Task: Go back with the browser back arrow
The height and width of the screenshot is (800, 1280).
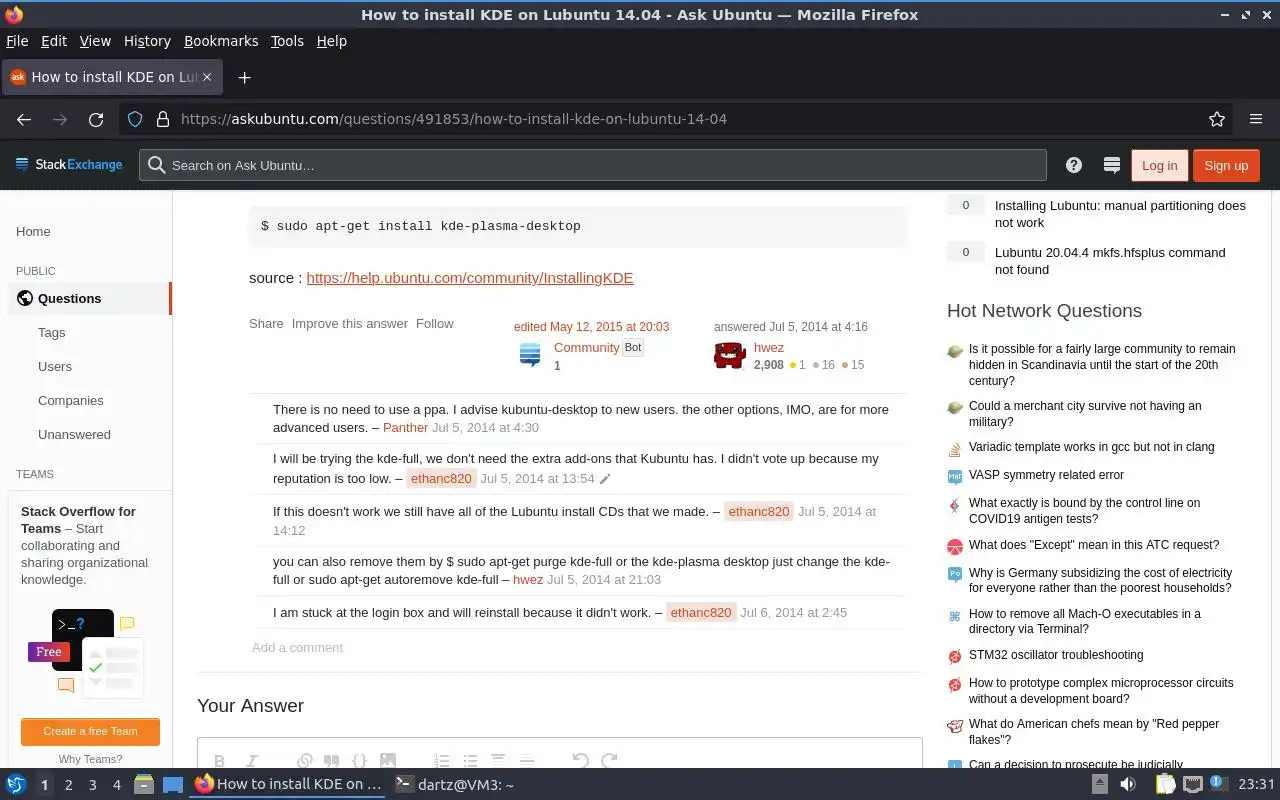Action: (x=24, y=119)
